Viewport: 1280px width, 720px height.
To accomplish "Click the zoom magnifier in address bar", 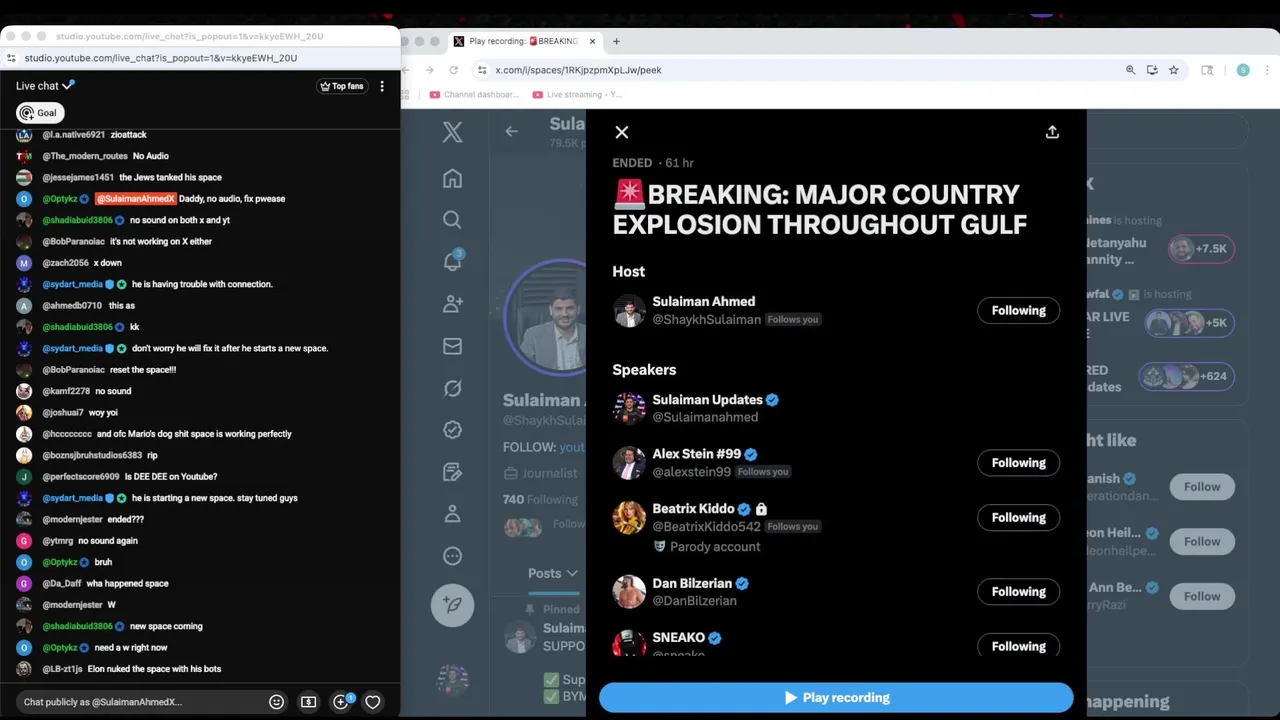I will coord(1131,70).
